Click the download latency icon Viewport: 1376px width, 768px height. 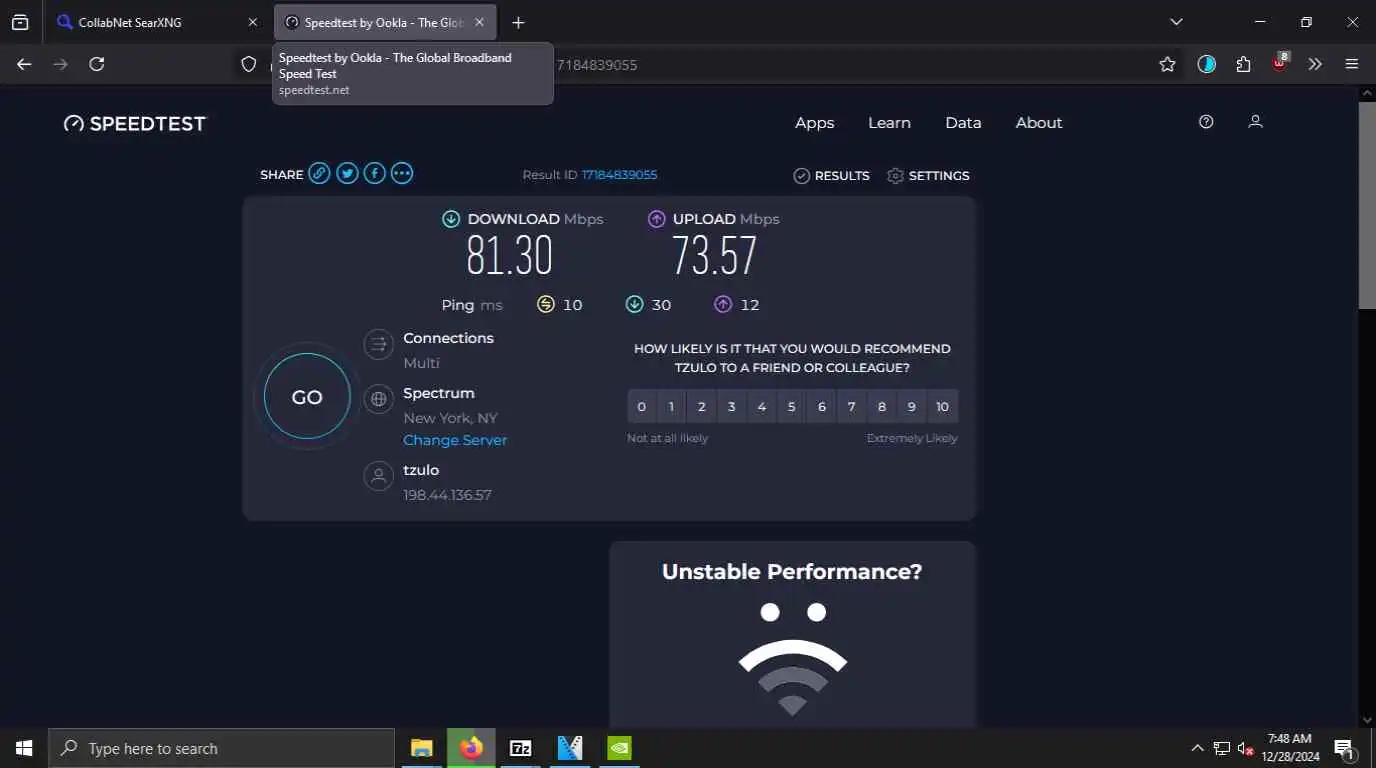(634, 304)
